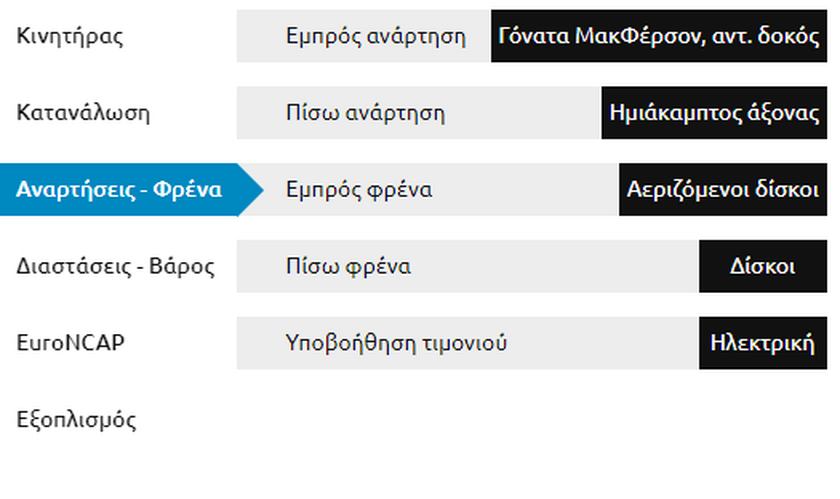The width and height of the screenshot is (840, 499).
Task: Click the Ημιάκαμπτος άξονας value box
Action: click(714, 113)
